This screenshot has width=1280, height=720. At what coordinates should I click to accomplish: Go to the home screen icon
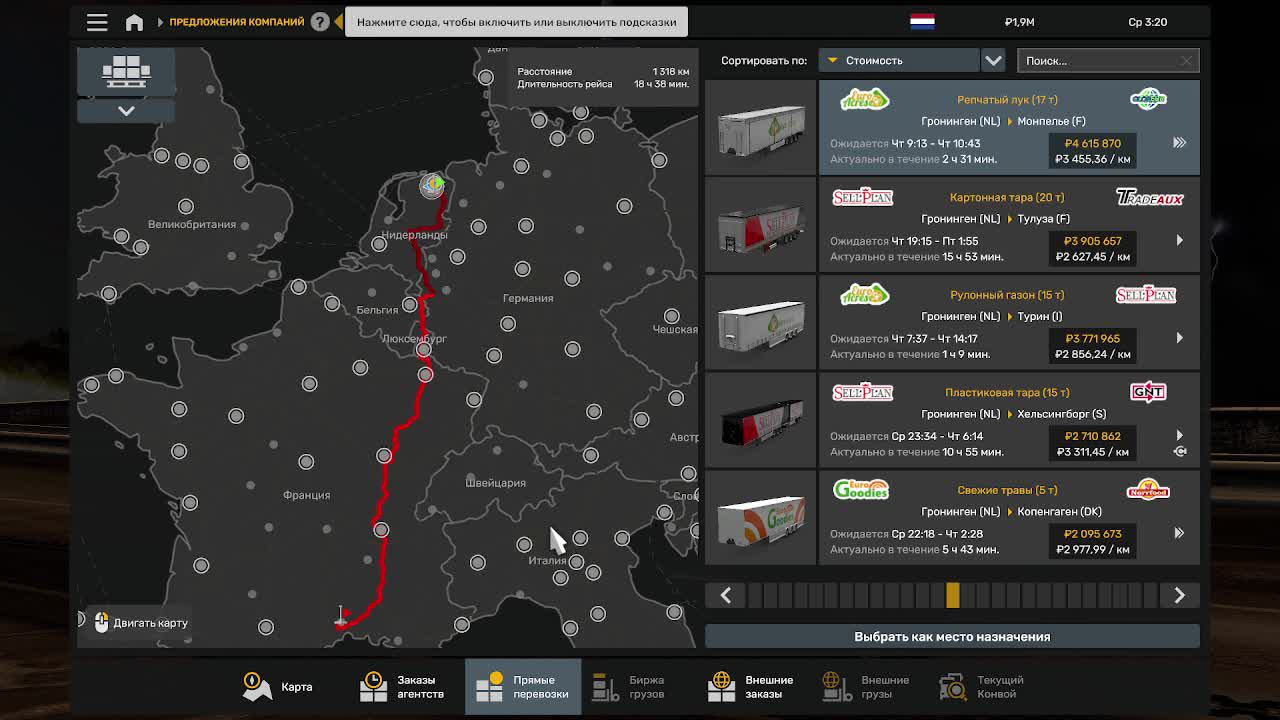tap(134, 22)
